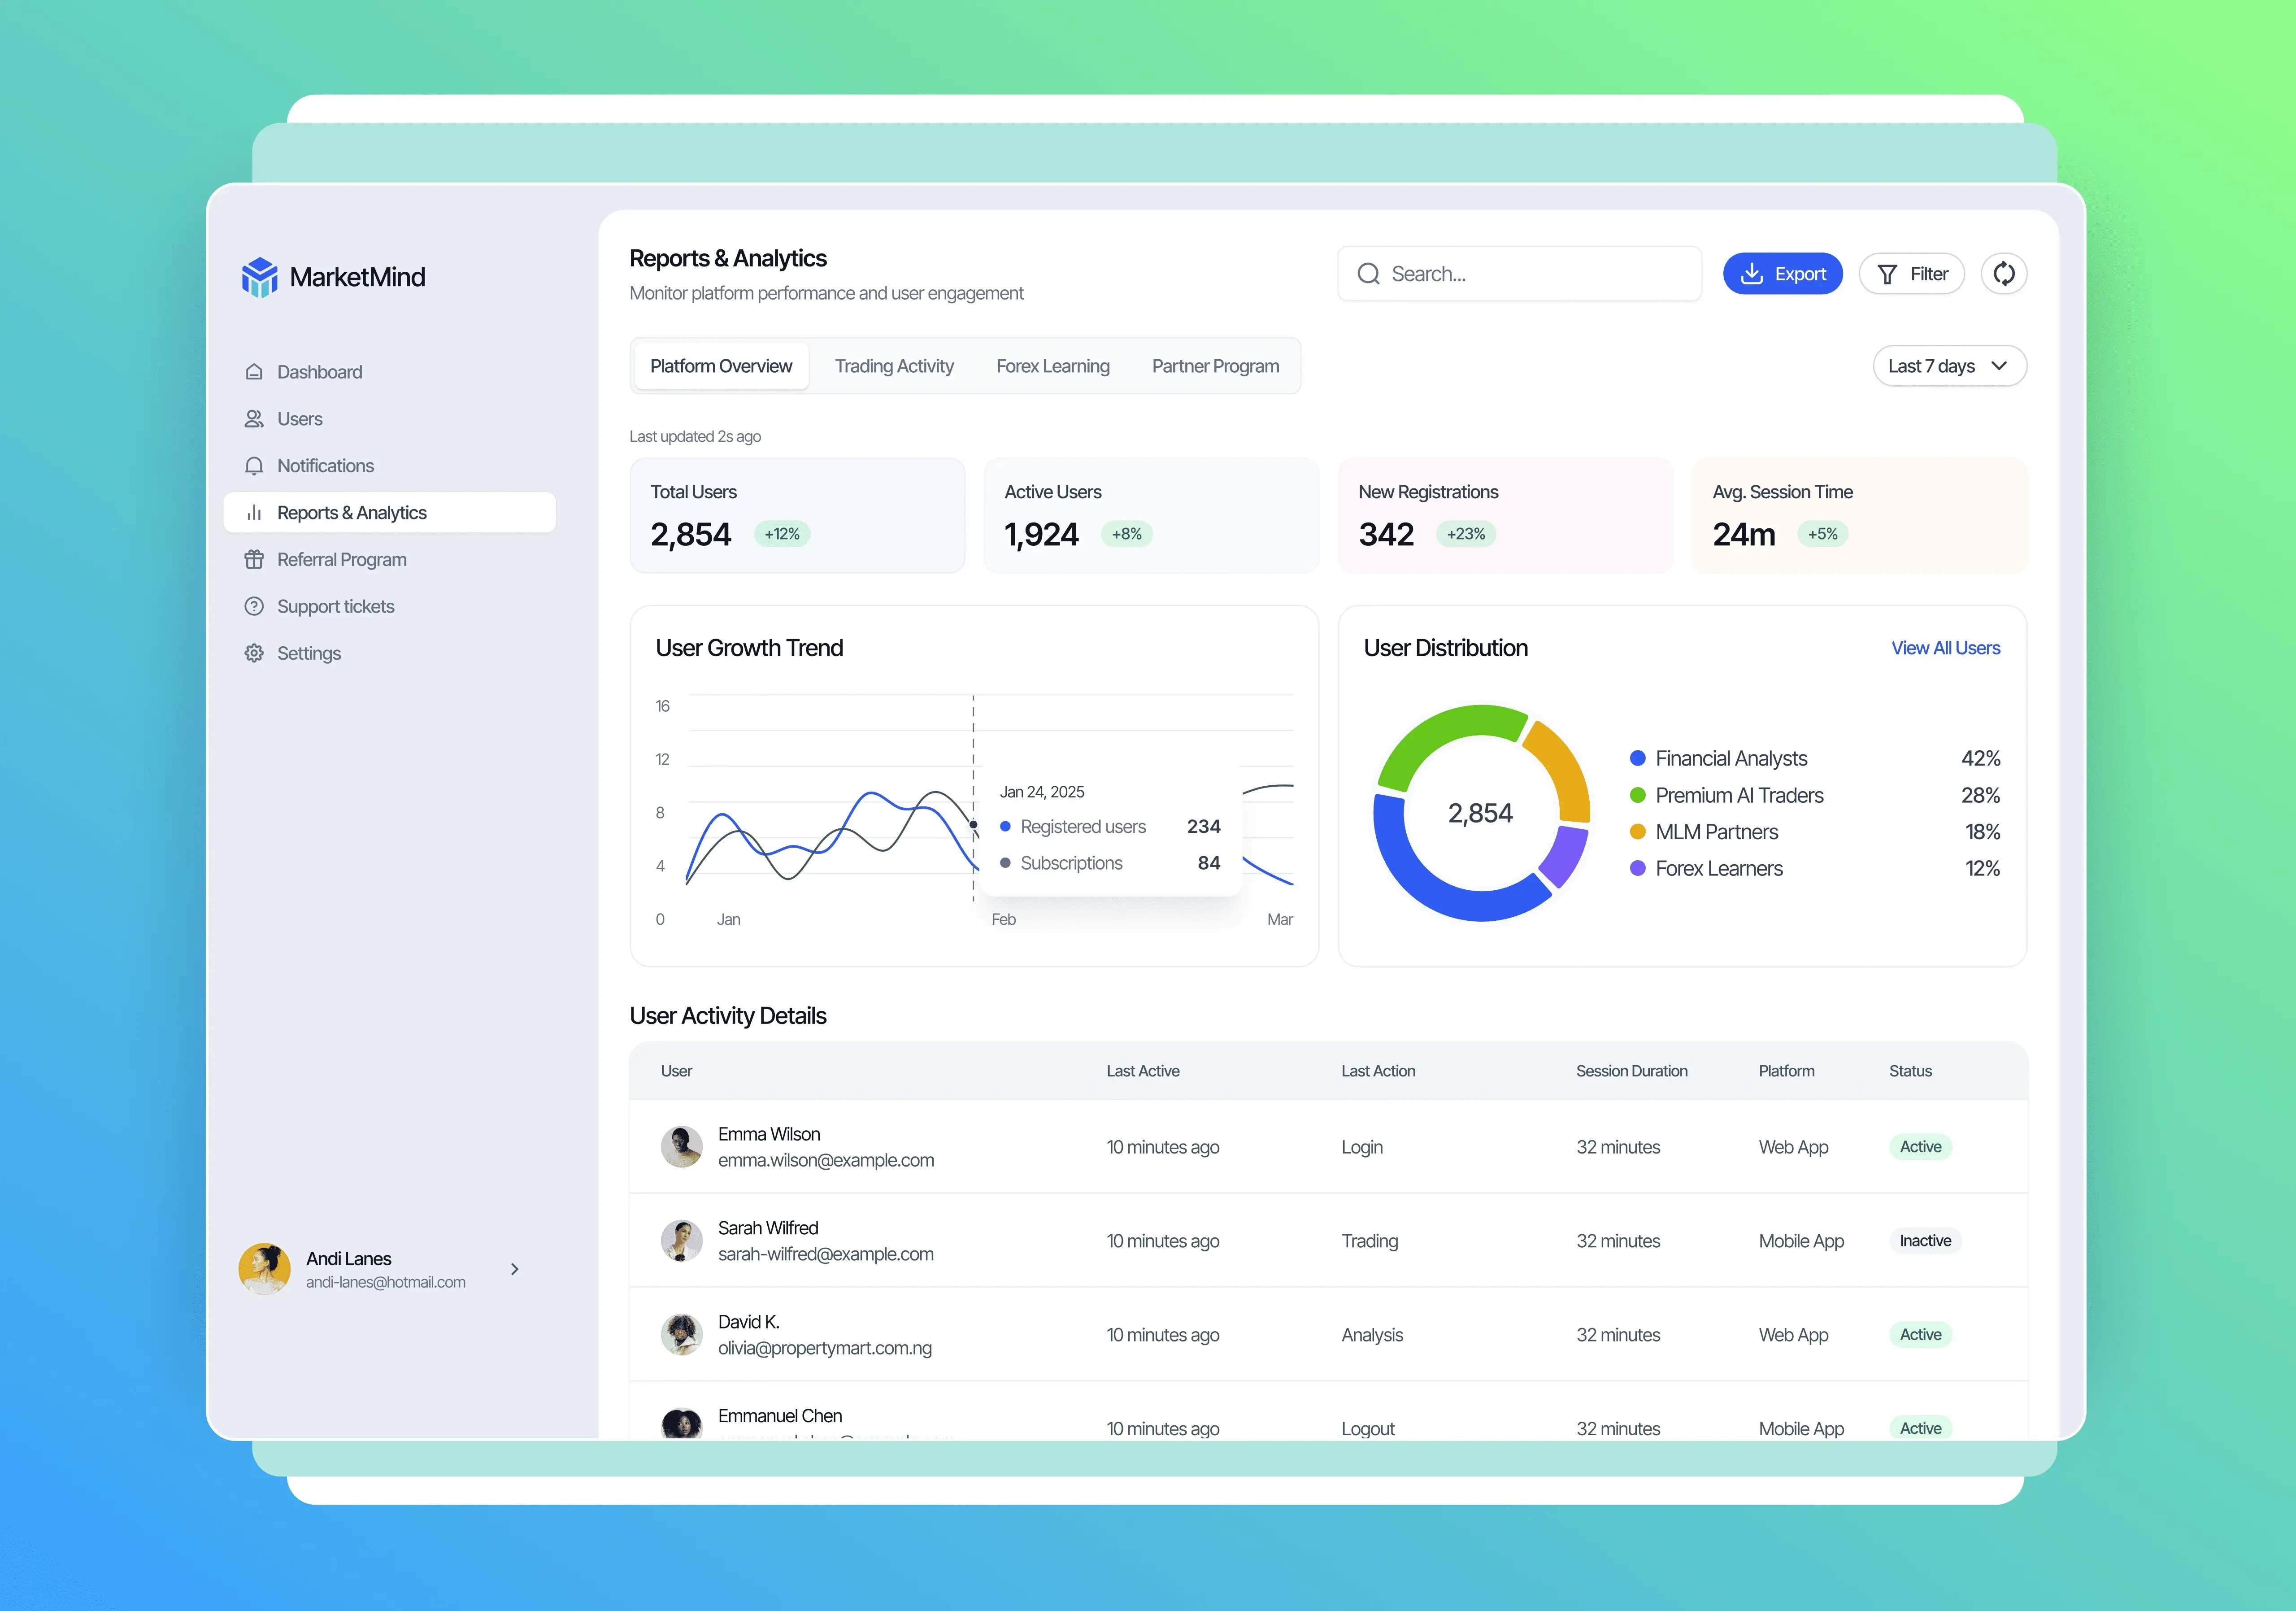
Task: Open the Filter options
Action: (1911, 274)
